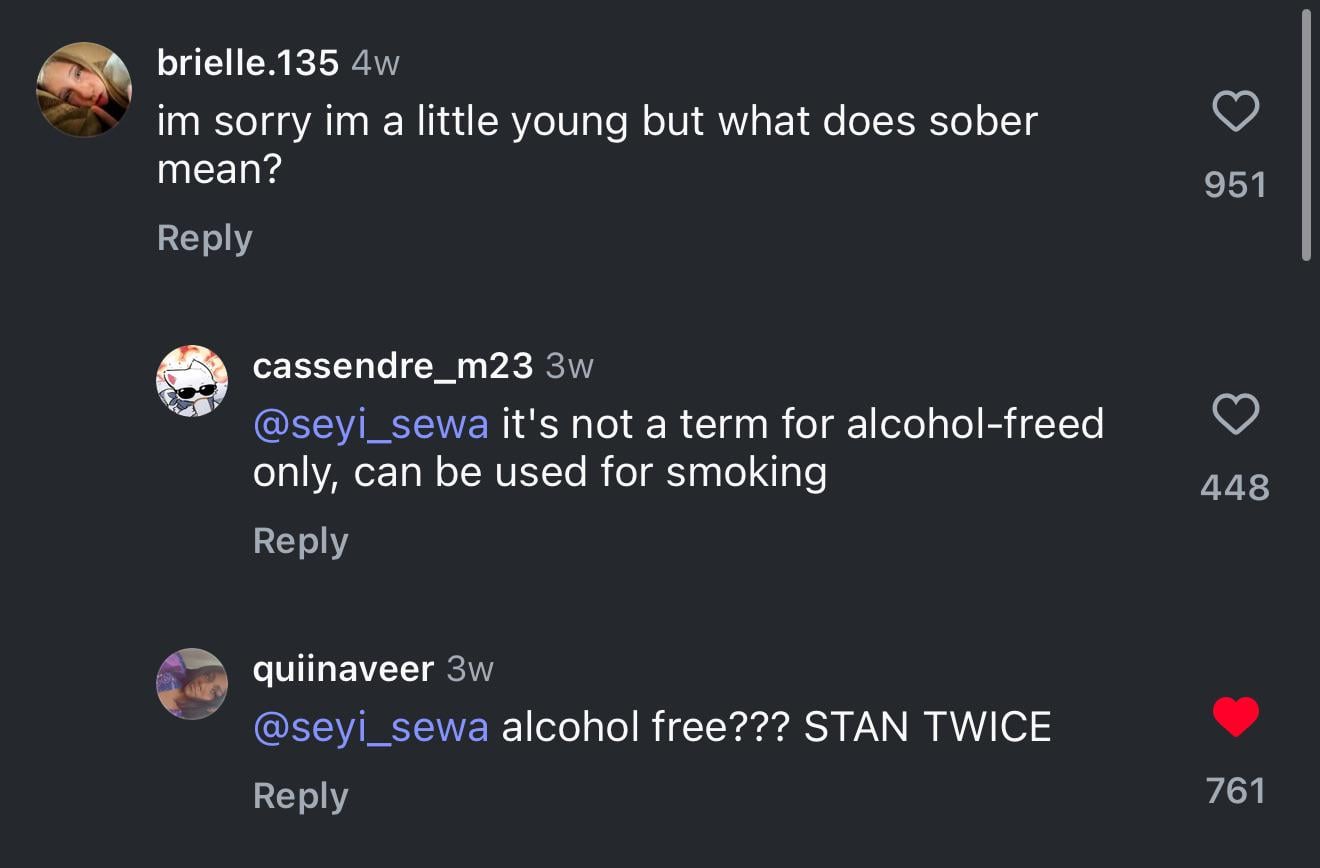View the 448 likes count
The image size is (1320, 868).
(1235, 488)
